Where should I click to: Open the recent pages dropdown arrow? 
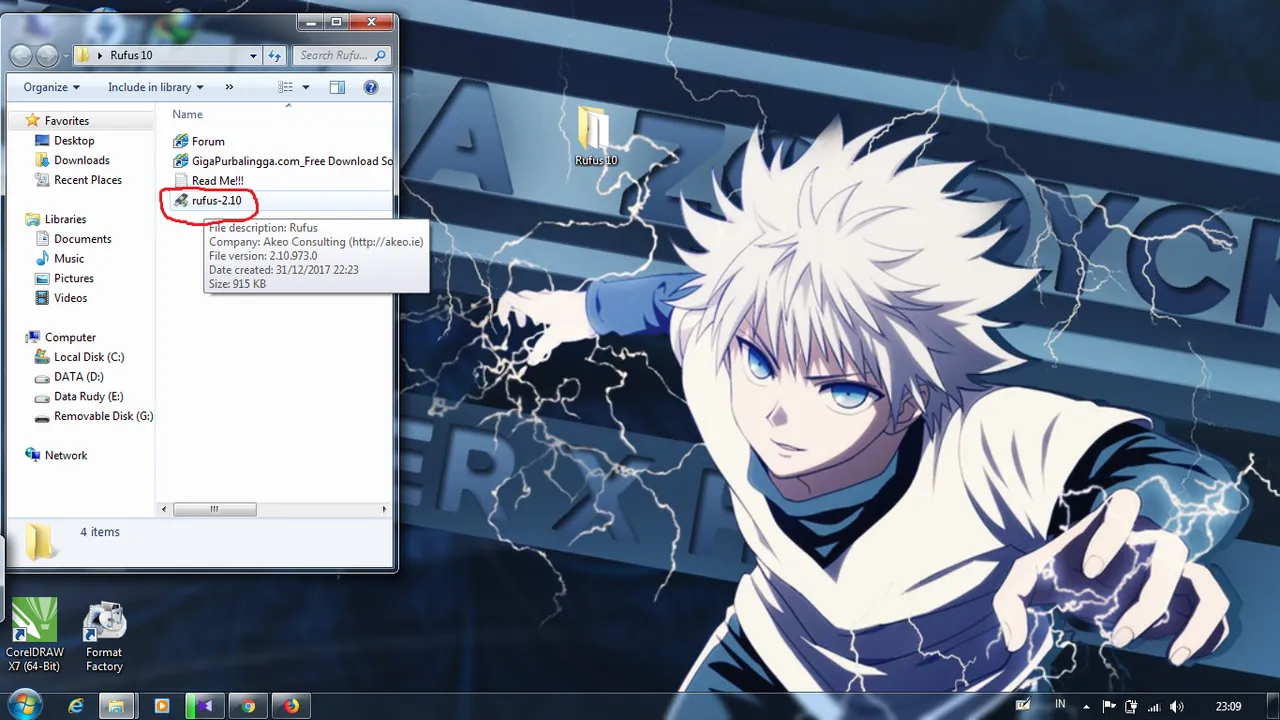pyautogui.click(x=66, y=56)
